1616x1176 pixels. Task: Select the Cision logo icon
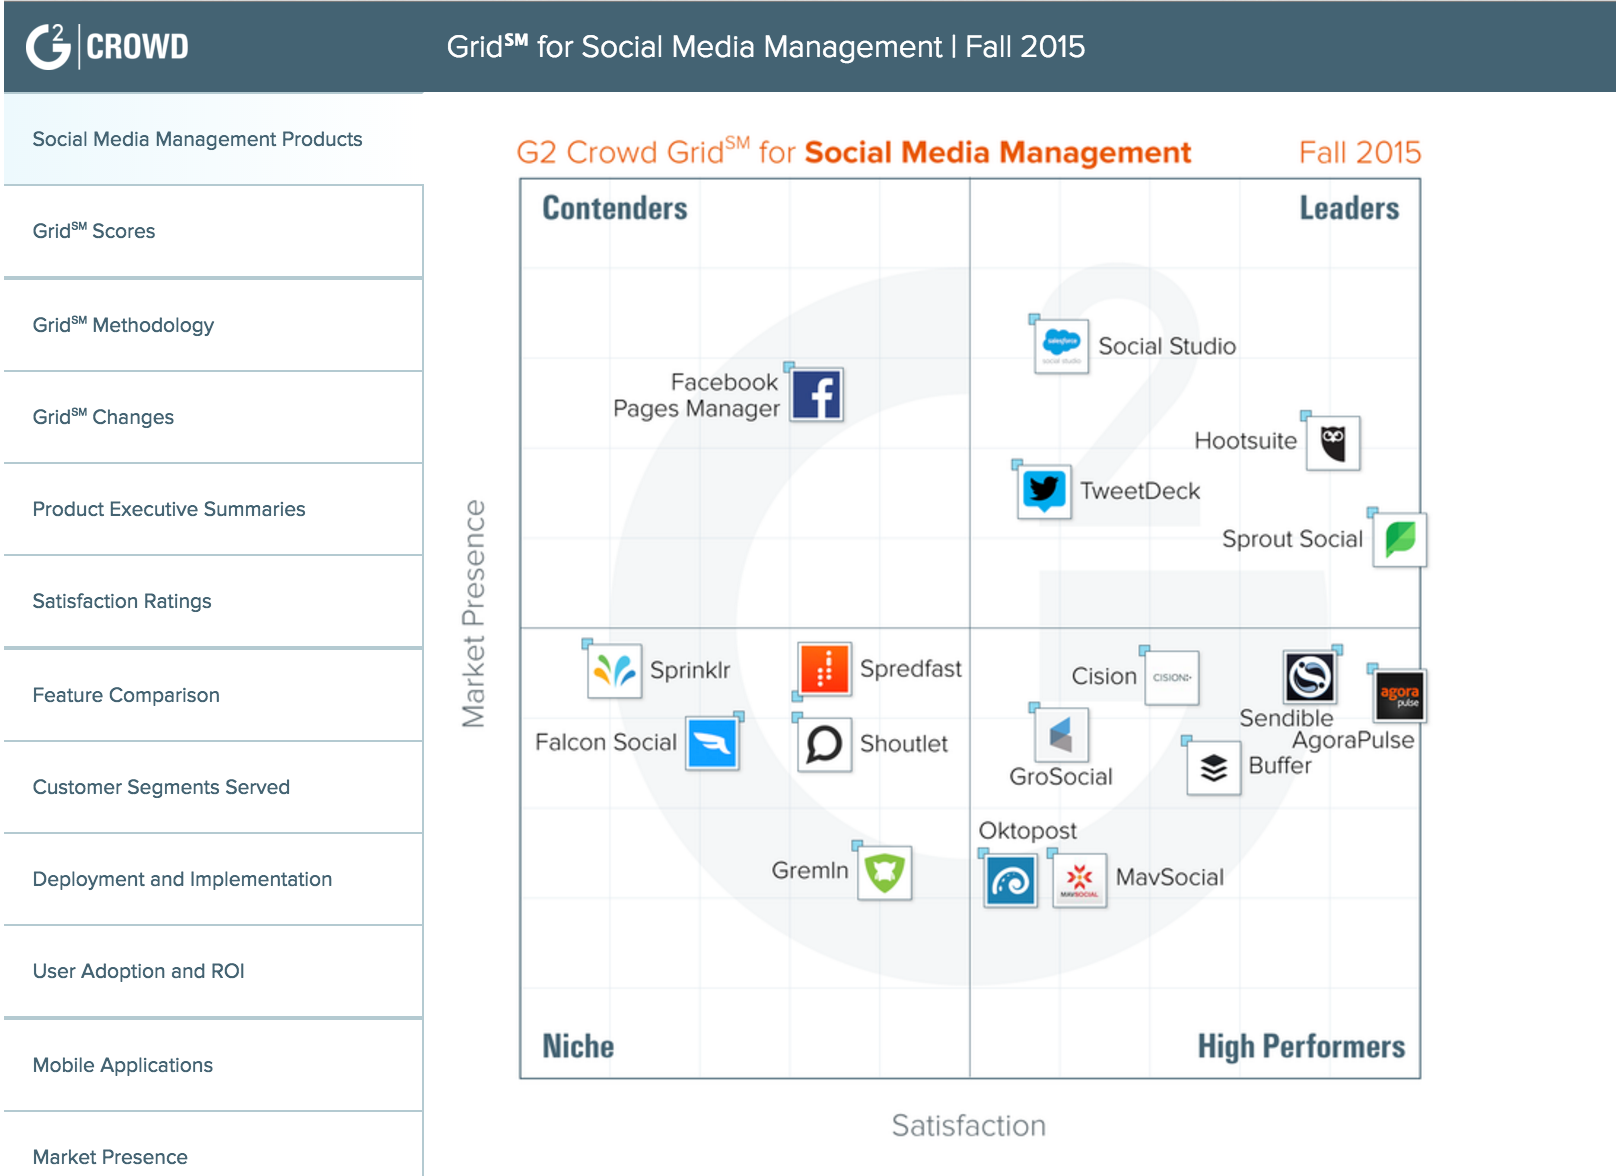click(x=1172, y=677)
